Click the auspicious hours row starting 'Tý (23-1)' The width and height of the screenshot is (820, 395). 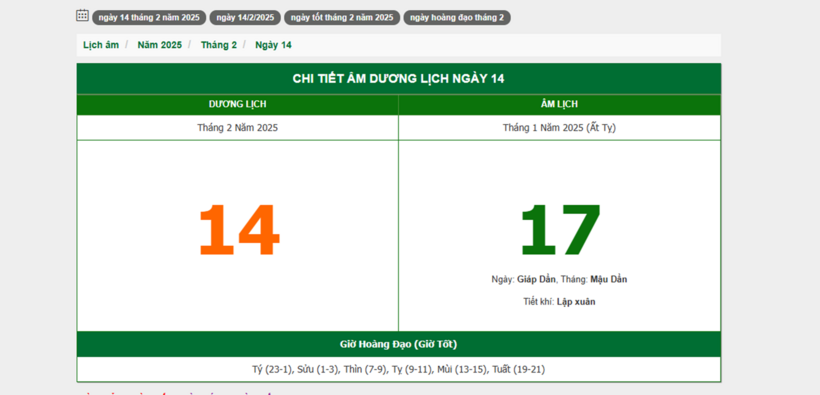pos(398,370)
